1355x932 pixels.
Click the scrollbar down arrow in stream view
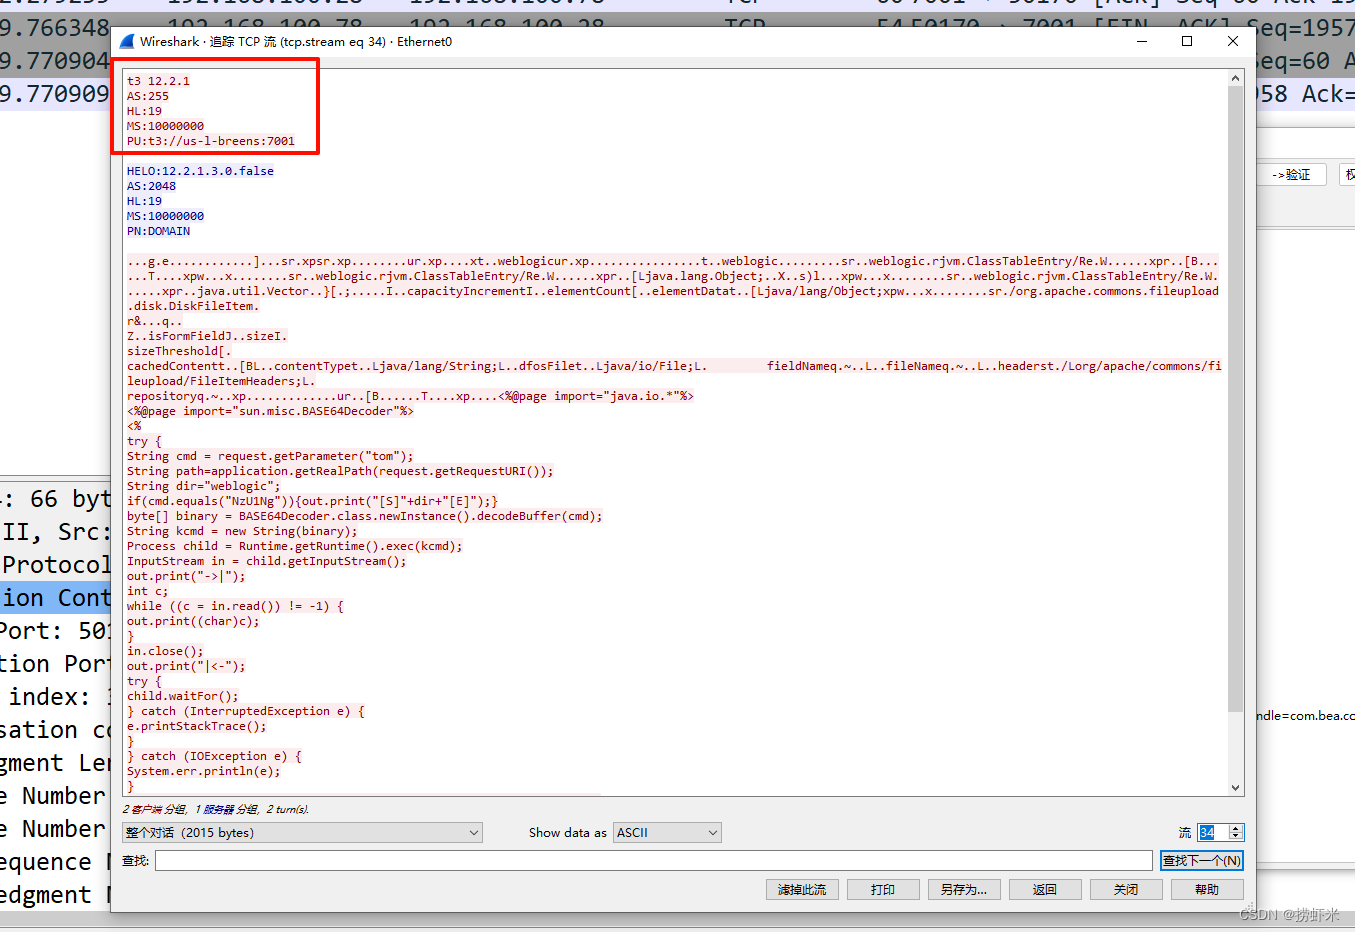tap(1236, 788)
